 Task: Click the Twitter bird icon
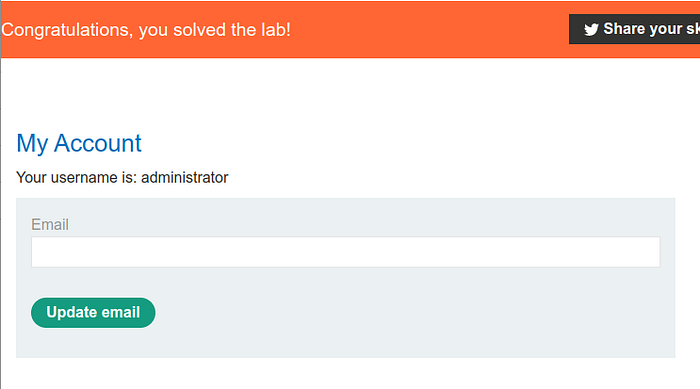591,29
